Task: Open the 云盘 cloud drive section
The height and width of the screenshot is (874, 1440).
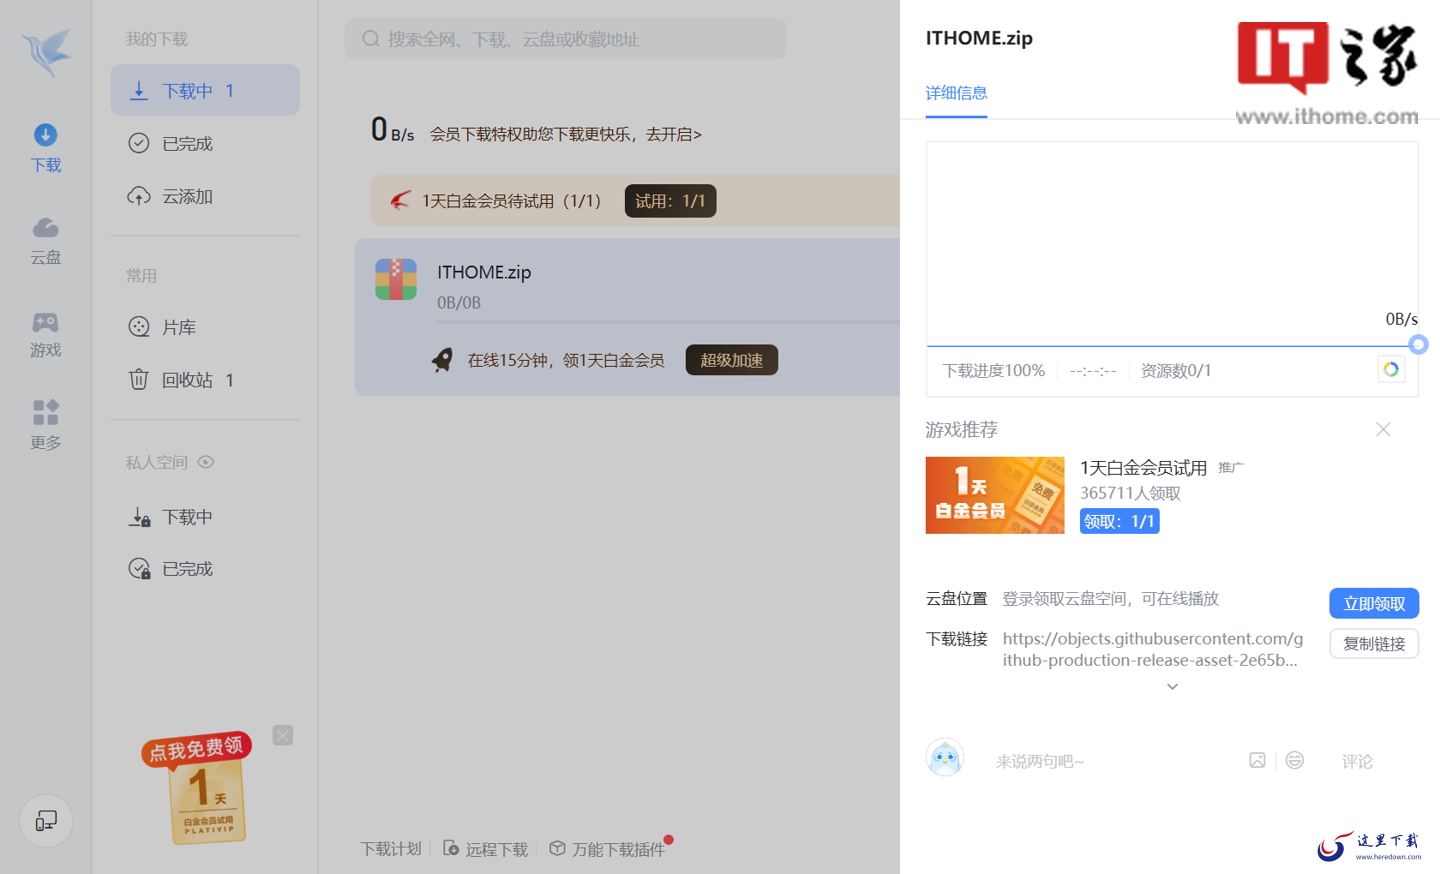Action: pos(46,241)
